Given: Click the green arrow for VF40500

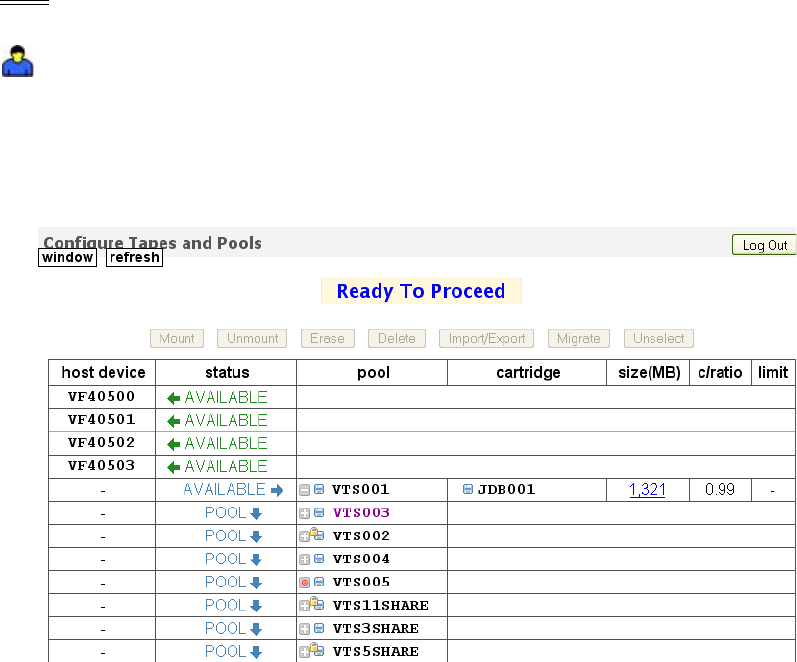Looking at the screenshot, I should pyautogui.click(x=174, y=398).
